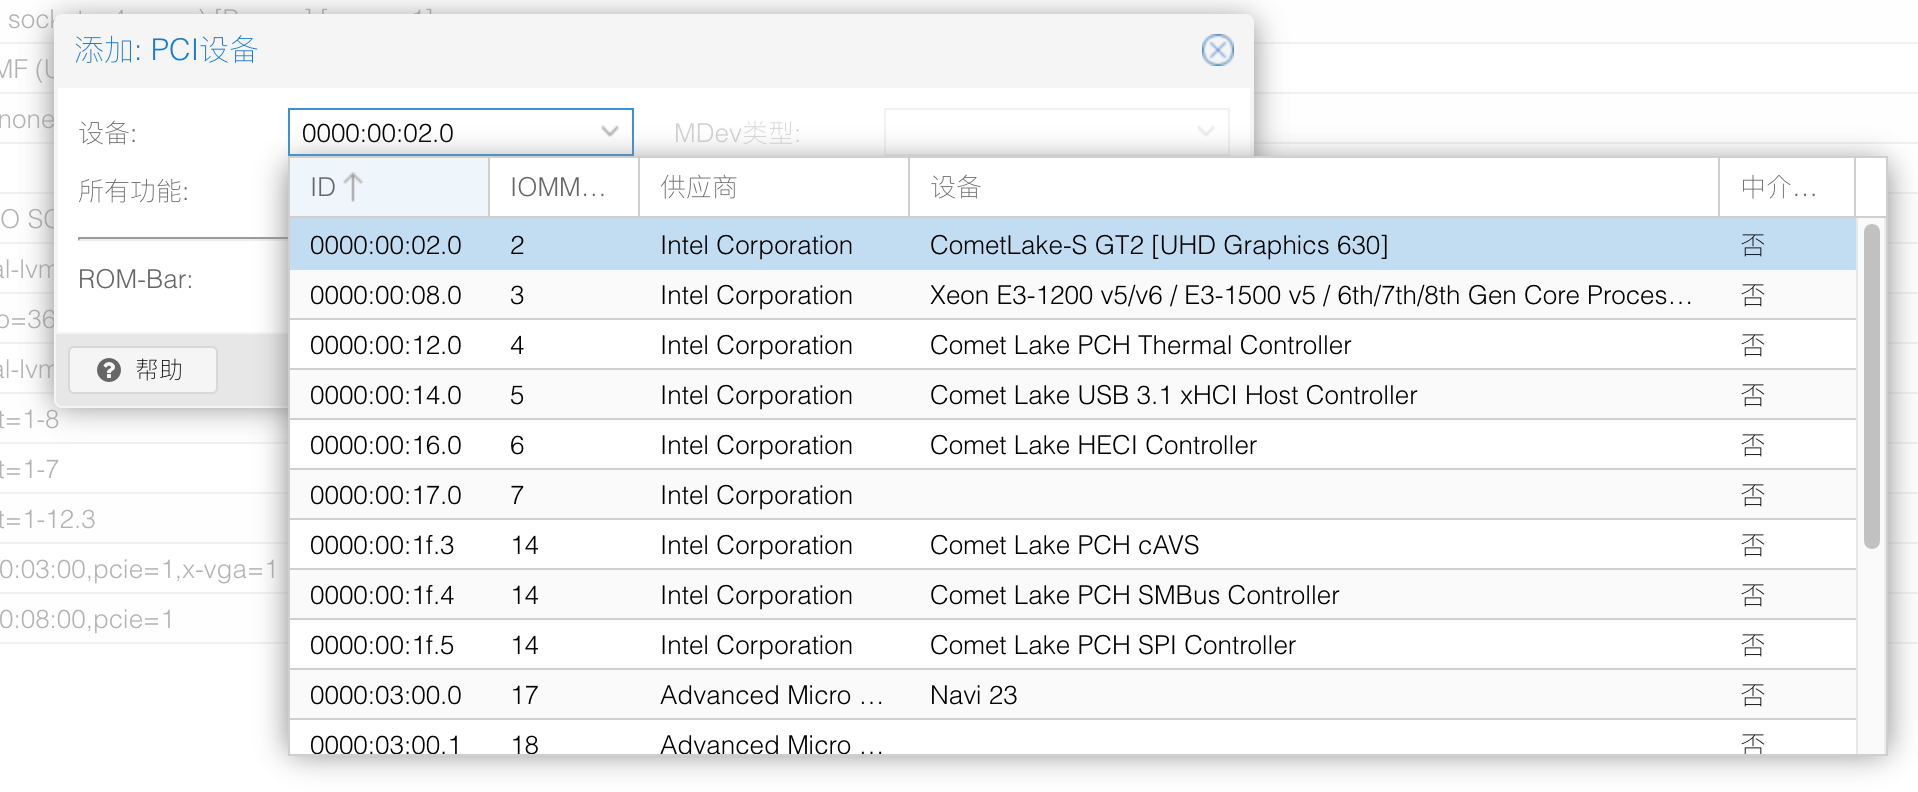Select device row 0000:00:02.0
The width and height of the screenshot is (1918, 792).
point(1073,245)
